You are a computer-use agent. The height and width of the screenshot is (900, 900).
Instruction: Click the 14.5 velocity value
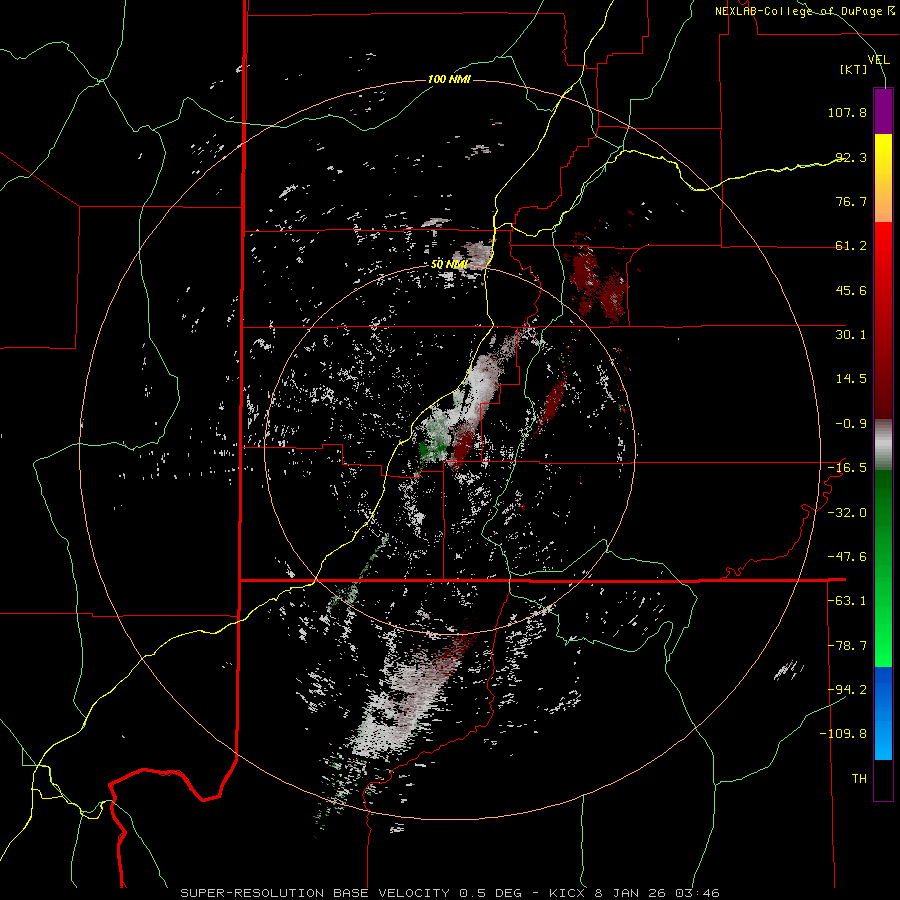pyautogui.click(x=851, y=379)
